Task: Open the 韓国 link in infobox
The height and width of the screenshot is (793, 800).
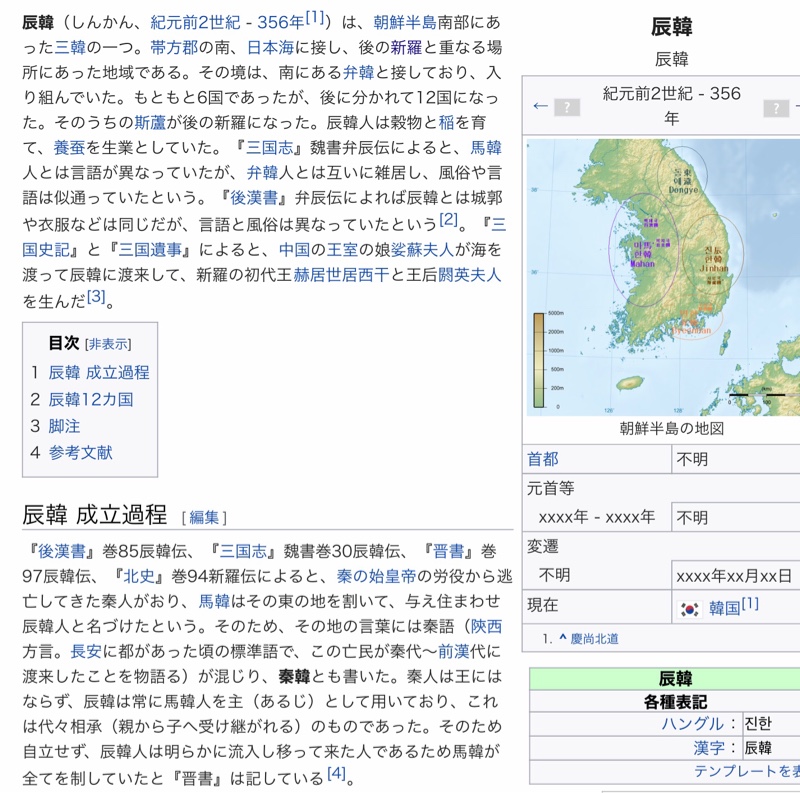Action: [x=724, y=608]
